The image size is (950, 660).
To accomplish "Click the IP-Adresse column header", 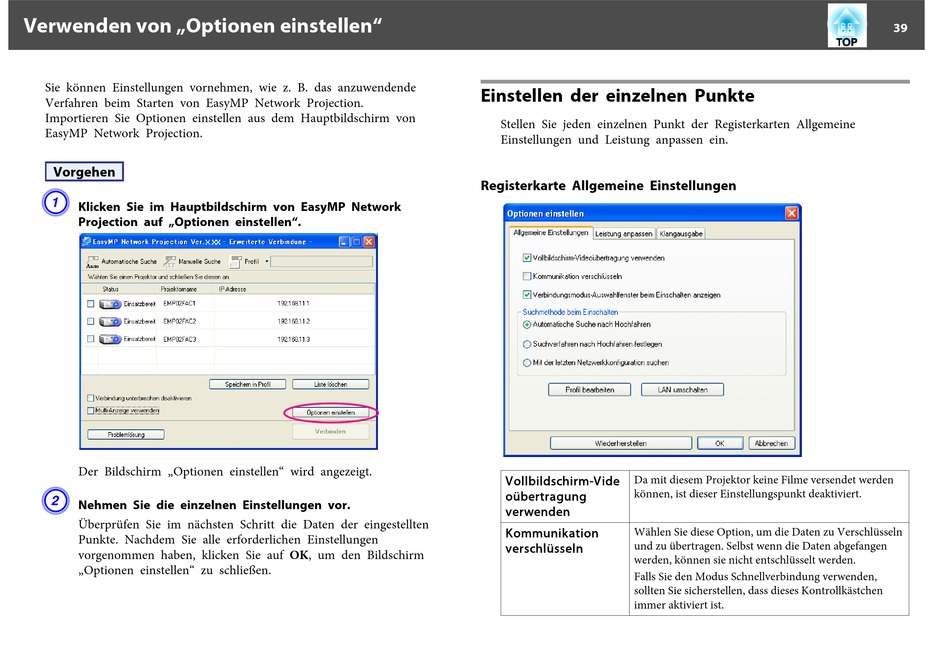I will coord(233,289).
